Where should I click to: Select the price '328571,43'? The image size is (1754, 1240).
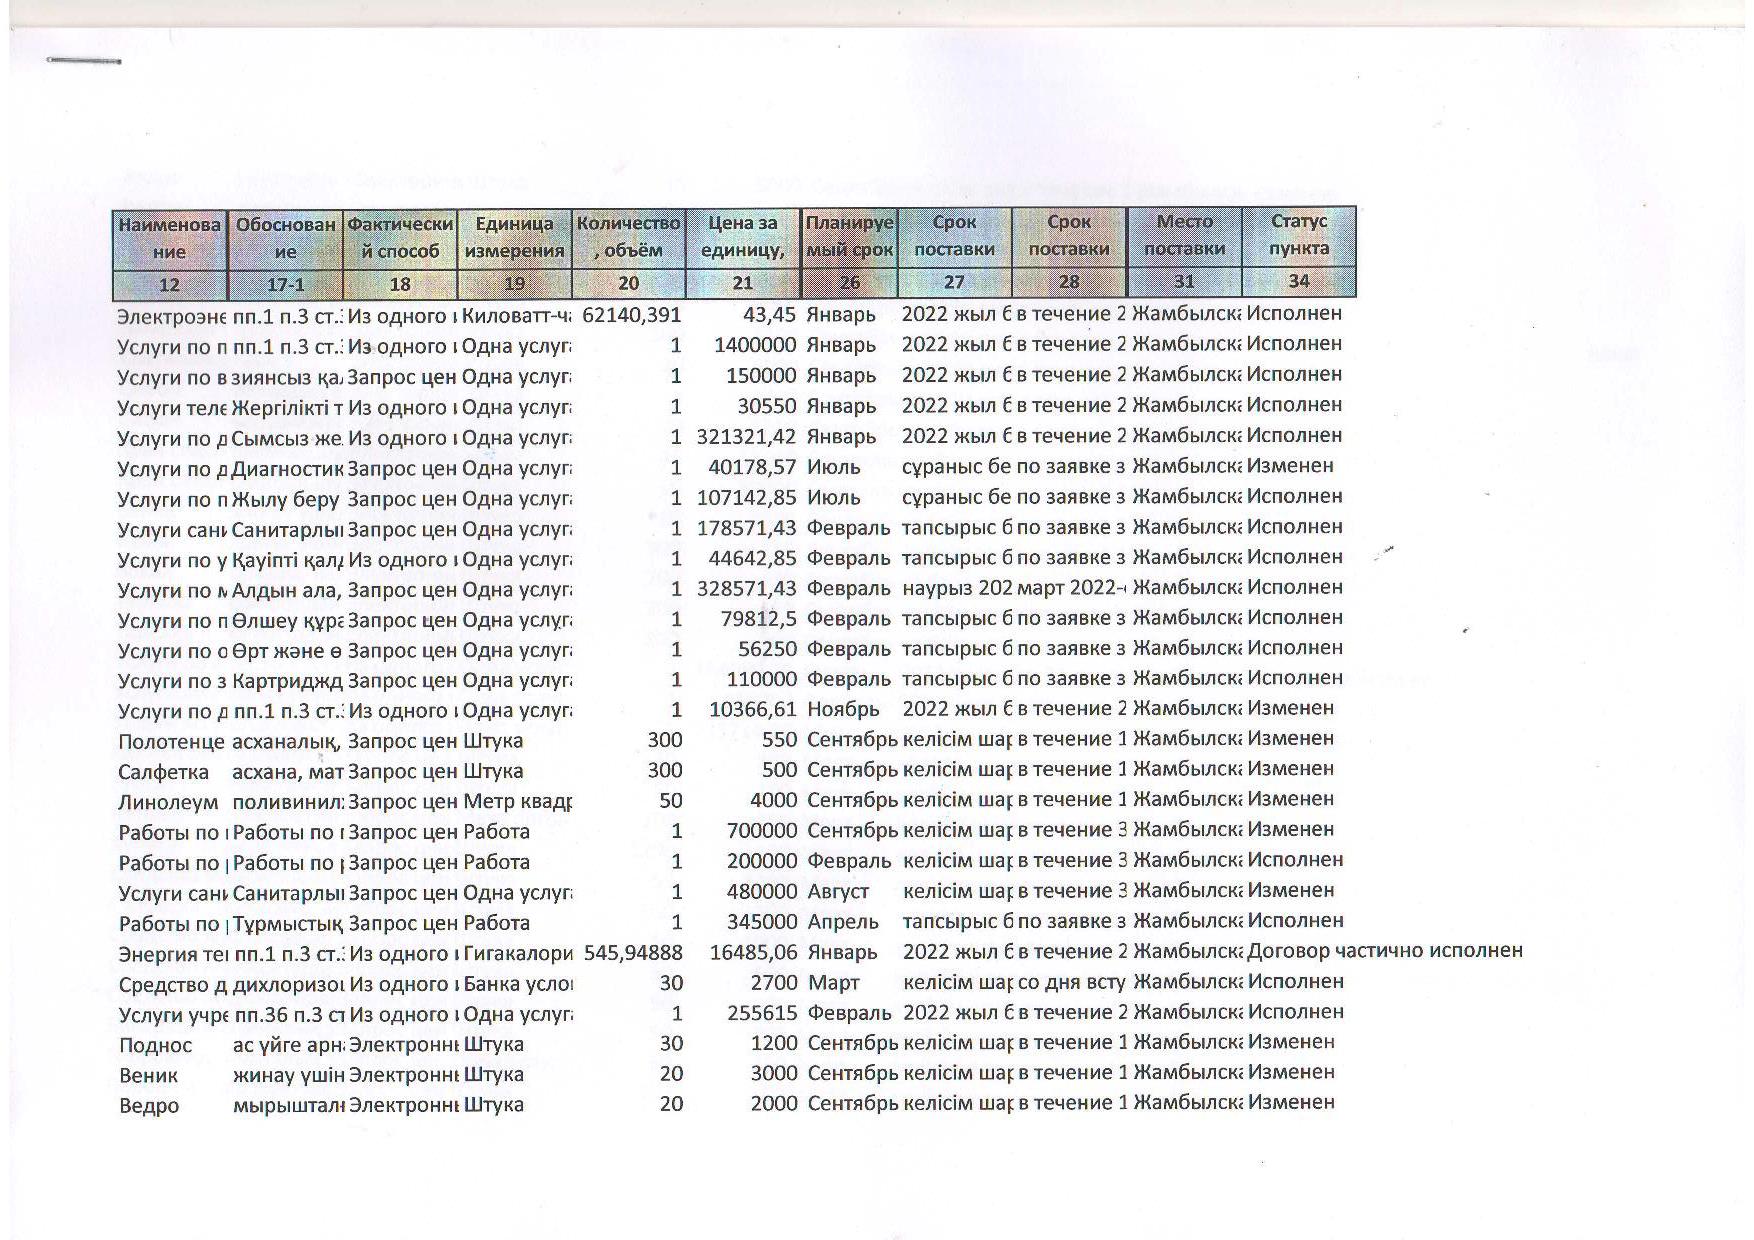[x=747, y=589]
